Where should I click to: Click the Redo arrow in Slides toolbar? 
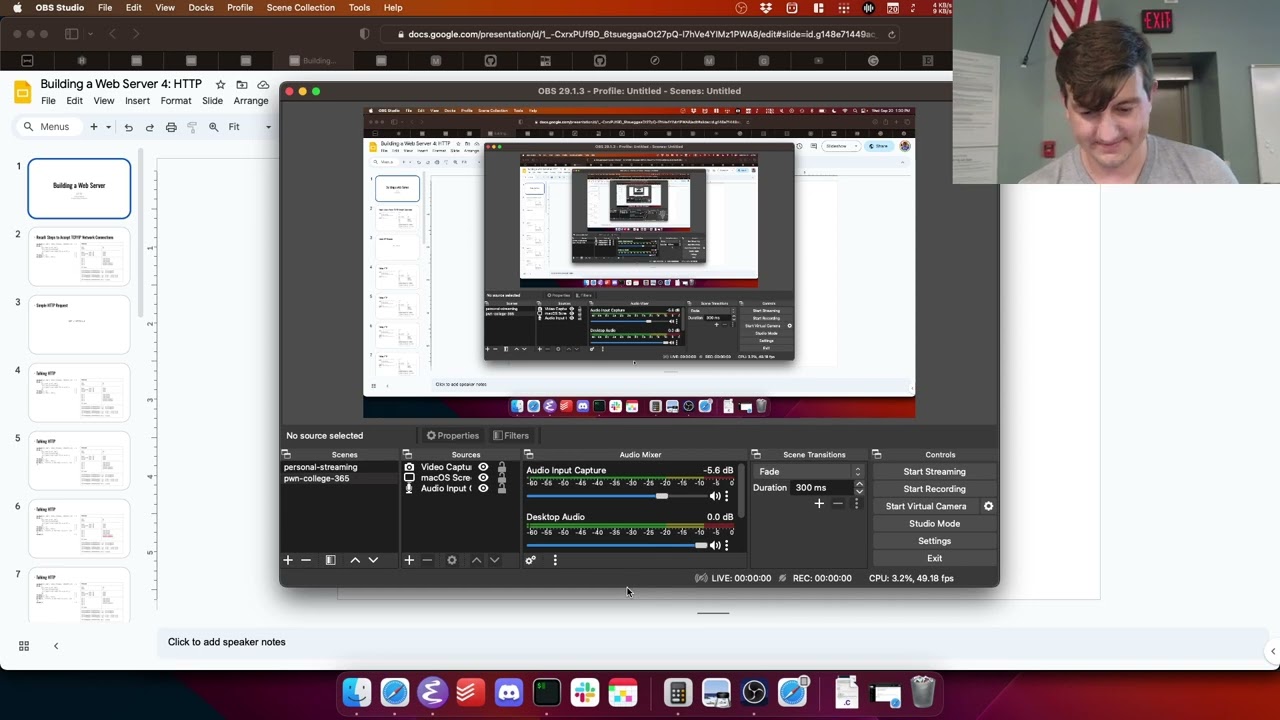tap(150, 127)
